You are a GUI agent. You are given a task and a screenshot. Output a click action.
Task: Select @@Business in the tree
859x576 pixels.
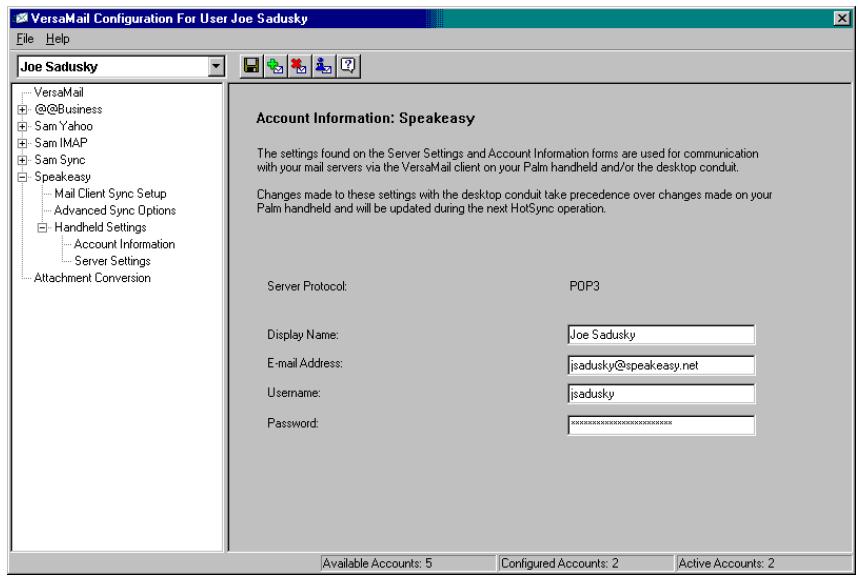[x=68, y=109]
